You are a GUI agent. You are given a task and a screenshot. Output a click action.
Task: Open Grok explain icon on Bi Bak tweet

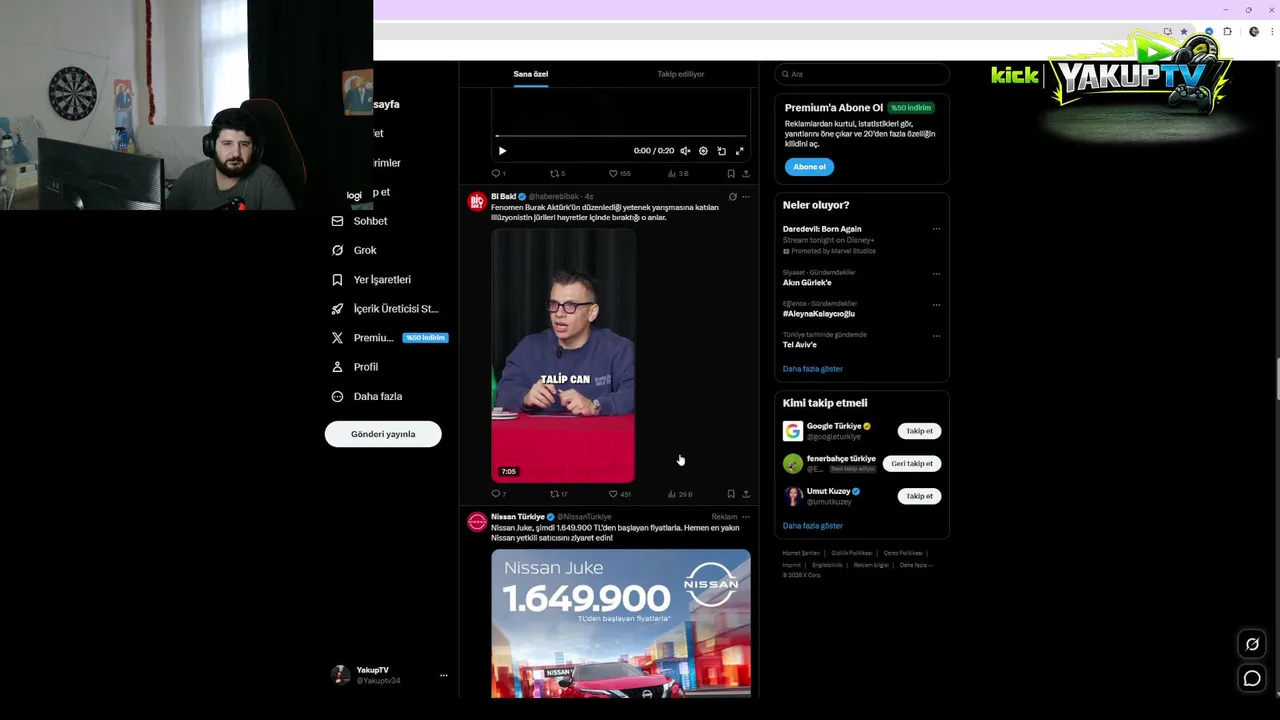click(x=732, y=197)
